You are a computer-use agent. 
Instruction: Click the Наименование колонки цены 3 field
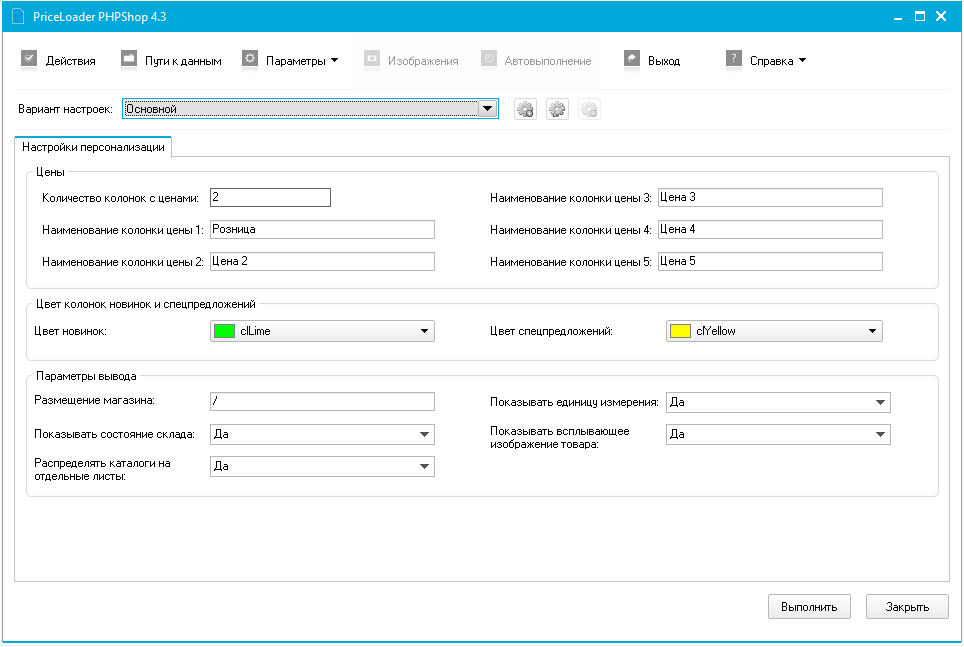coord(770,197)
